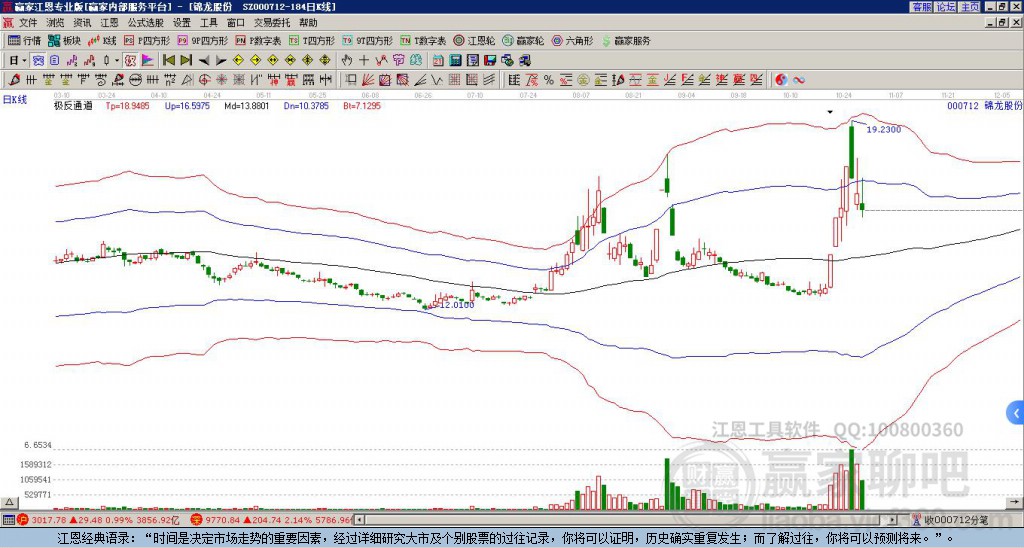
Task: Click the down arrow at chart bottom-right
Action: click(x=1016, y=502)
